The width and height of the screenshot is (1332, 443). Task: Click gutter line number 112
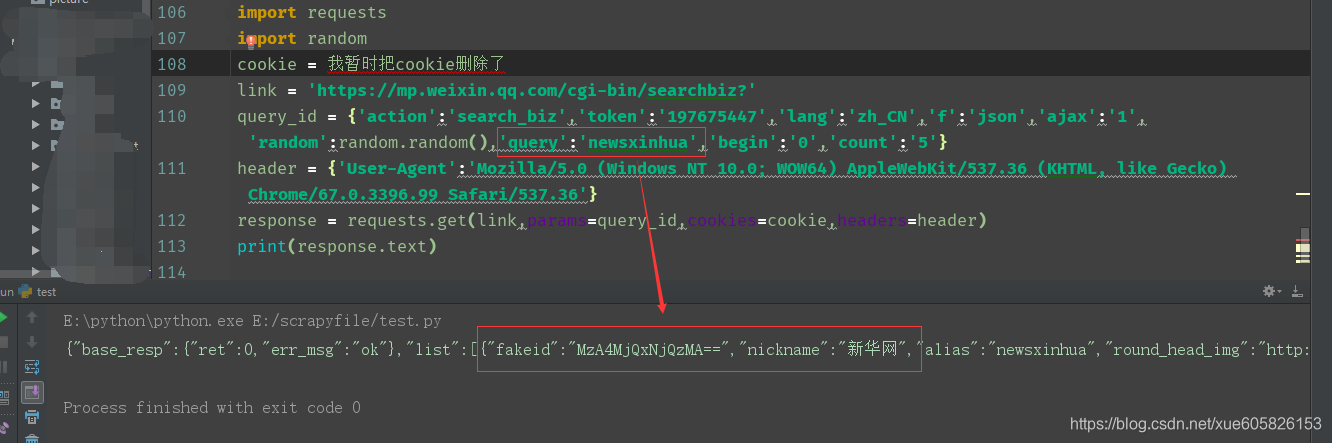click(172, 220)
